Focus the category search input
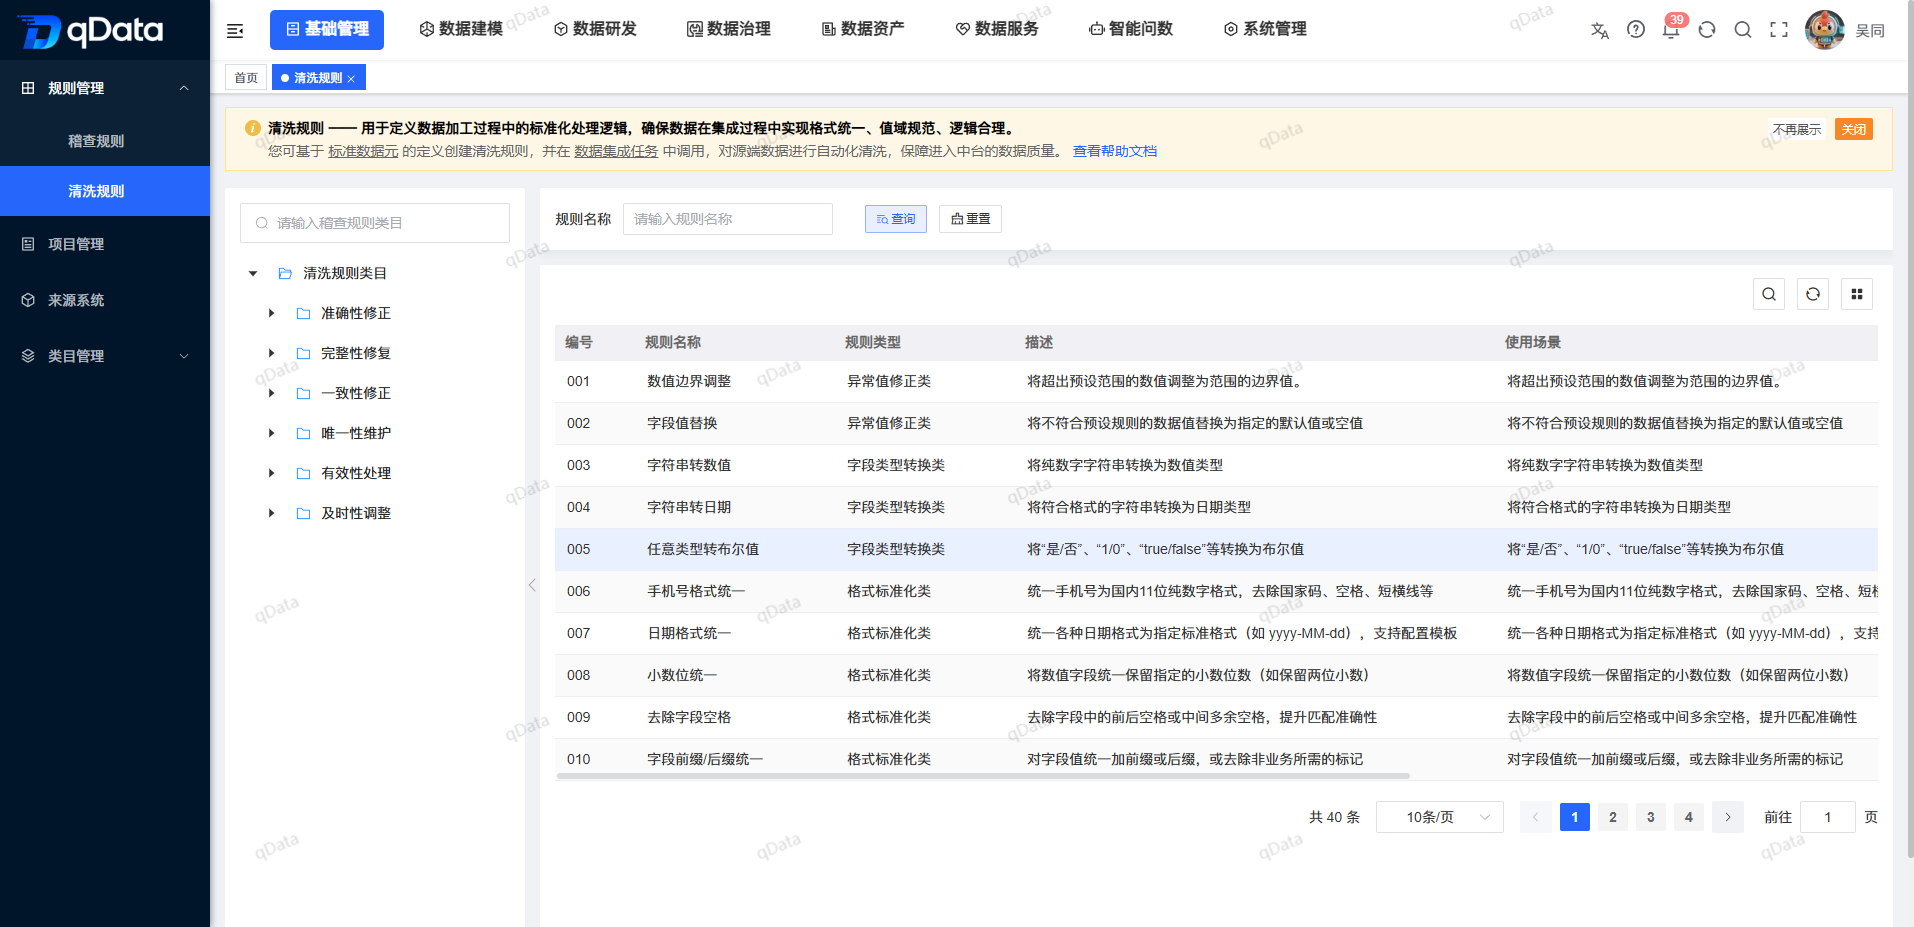The width and height of the screenshot is (1914, 927). click(375, 223)
